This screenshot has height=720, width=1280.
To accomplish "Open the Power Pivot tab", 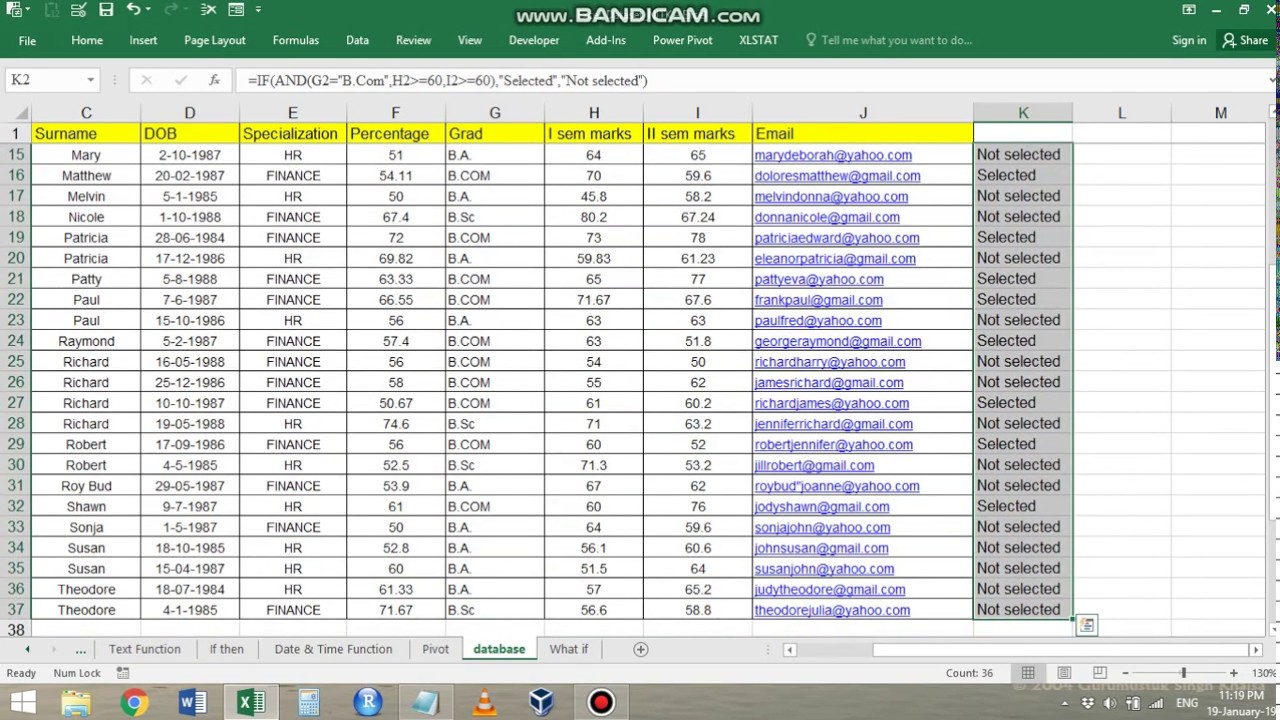I will [x=683, y=40].
